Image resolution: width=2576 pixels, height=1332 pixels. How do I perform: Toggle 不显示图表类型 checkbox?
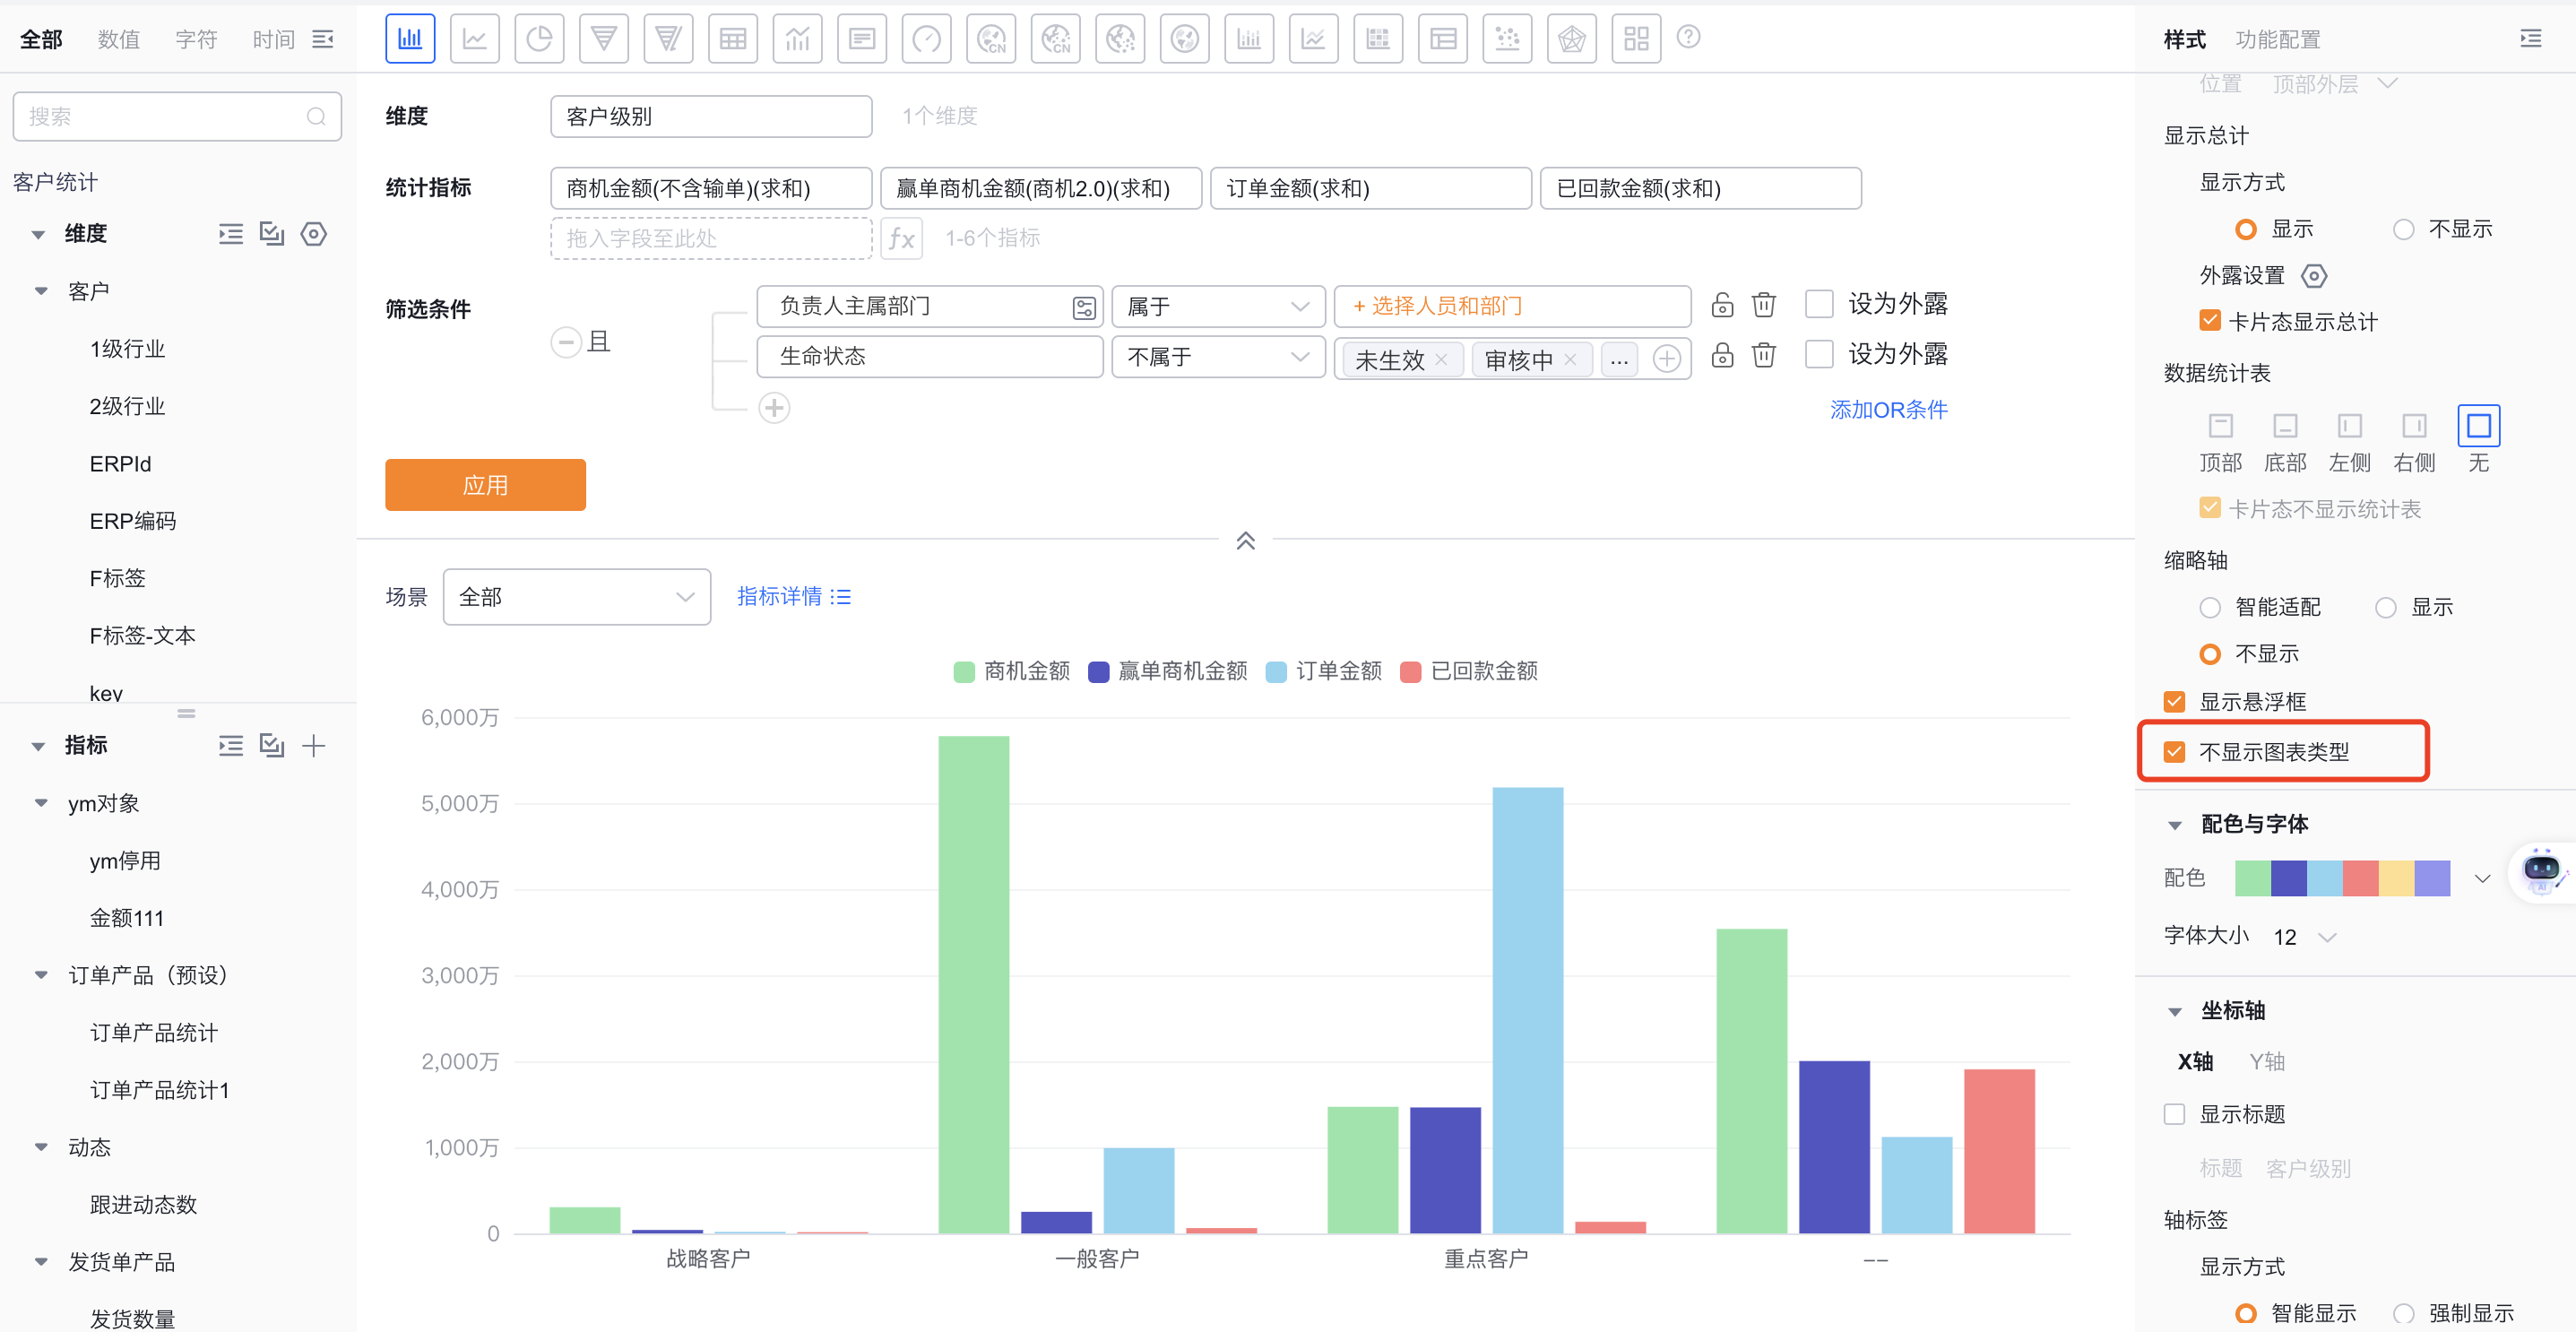(2174, 751)
